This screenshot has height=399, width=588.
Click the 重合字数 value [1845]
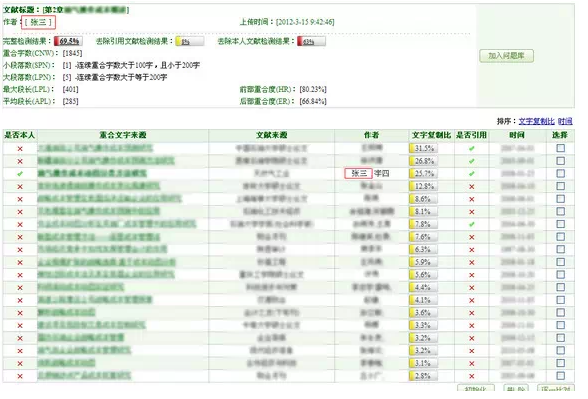[x=72, y=53]
